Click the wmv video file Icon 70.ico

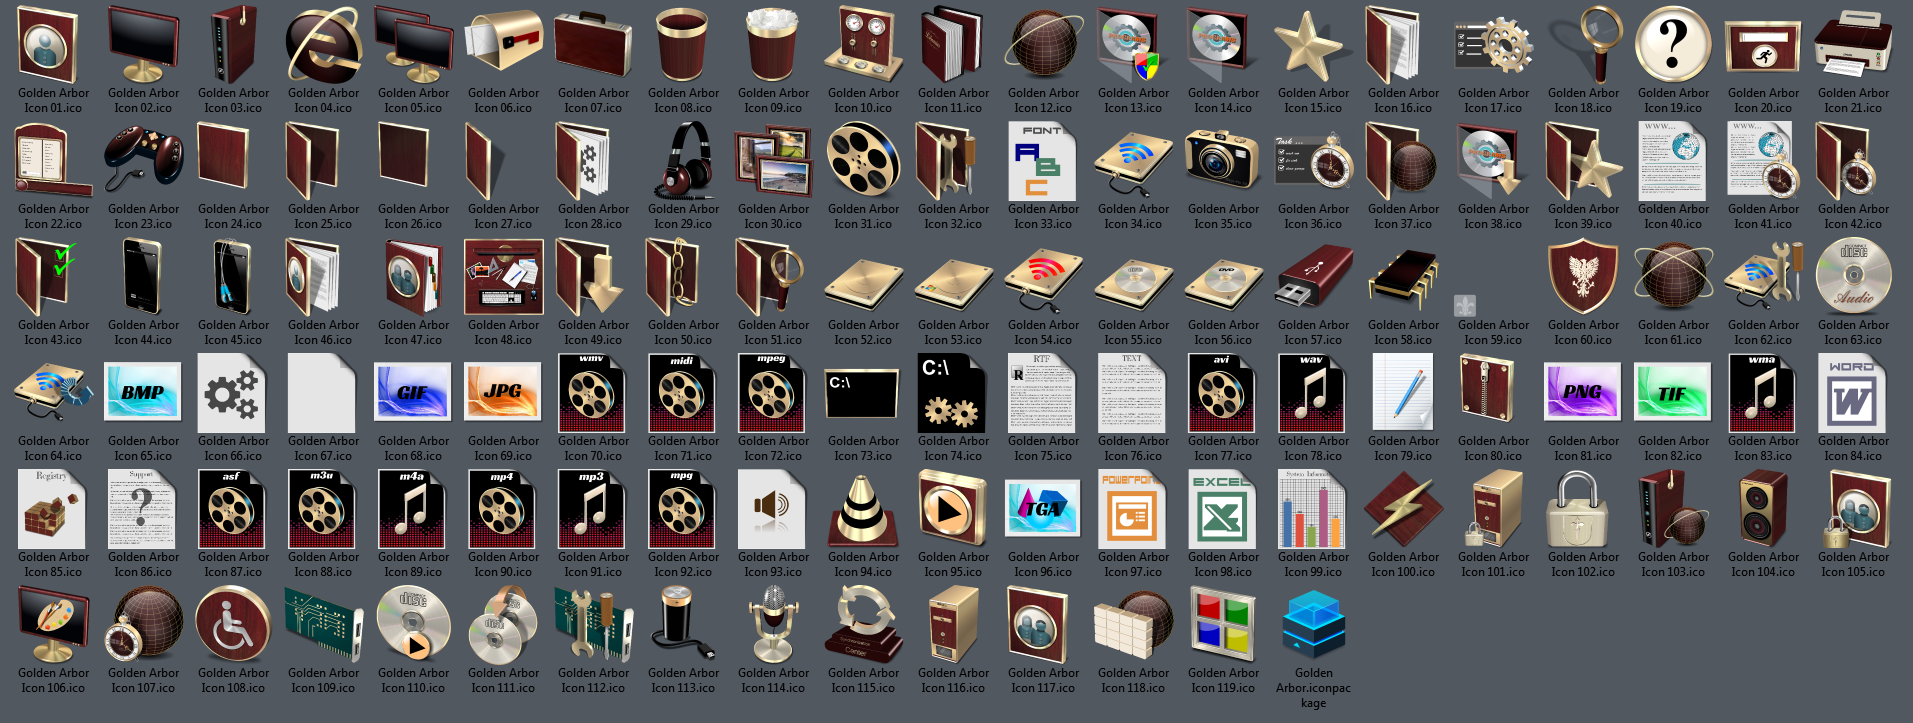[593, 393]
